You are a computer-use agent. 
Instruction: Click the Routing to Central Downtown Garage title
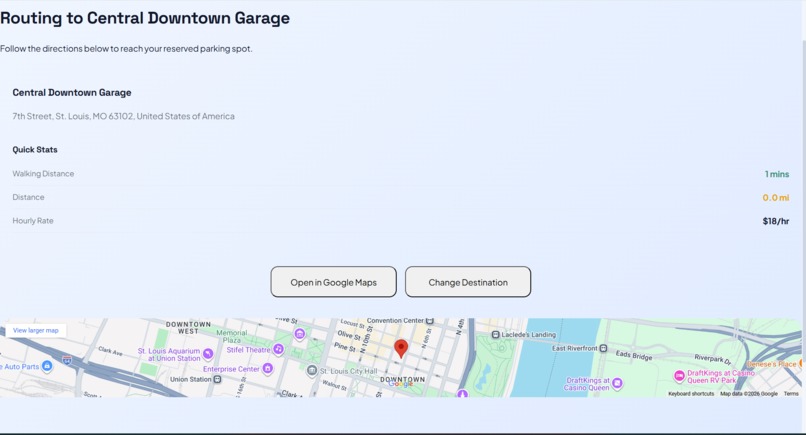(145, 18)
